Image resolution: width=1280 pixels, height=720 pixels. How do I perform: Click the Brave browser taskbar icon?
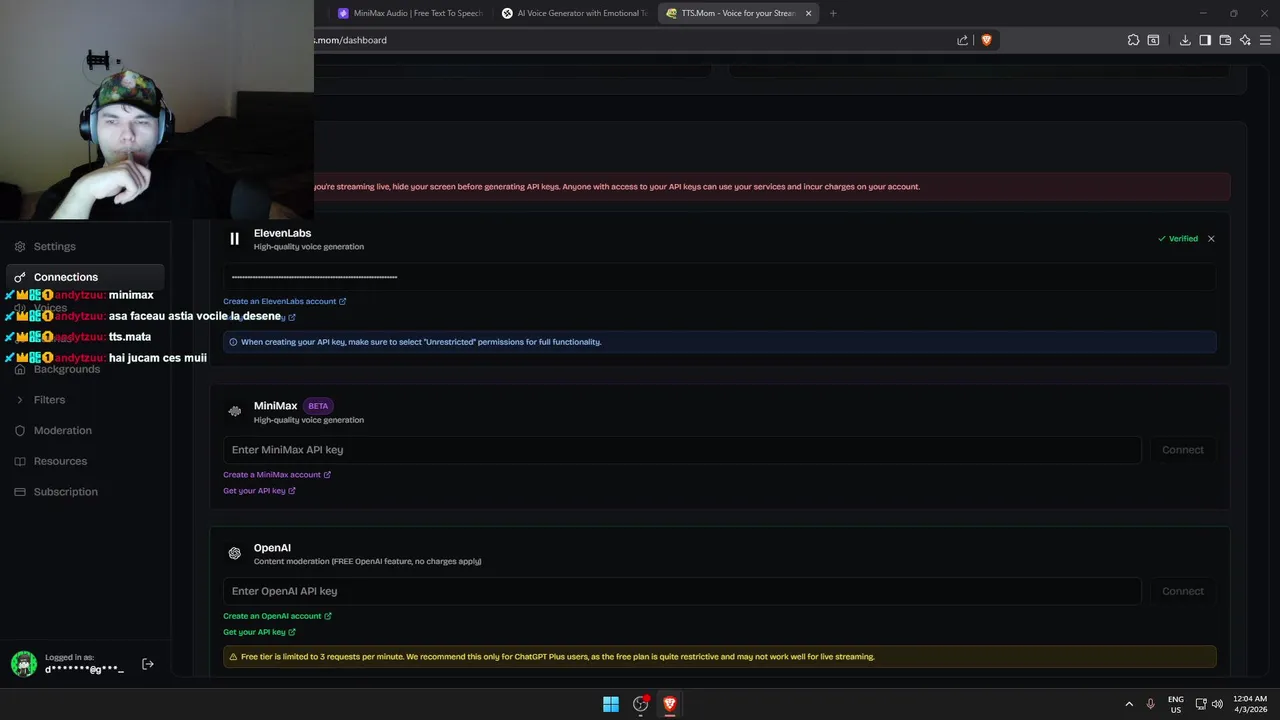pos(670,704)
